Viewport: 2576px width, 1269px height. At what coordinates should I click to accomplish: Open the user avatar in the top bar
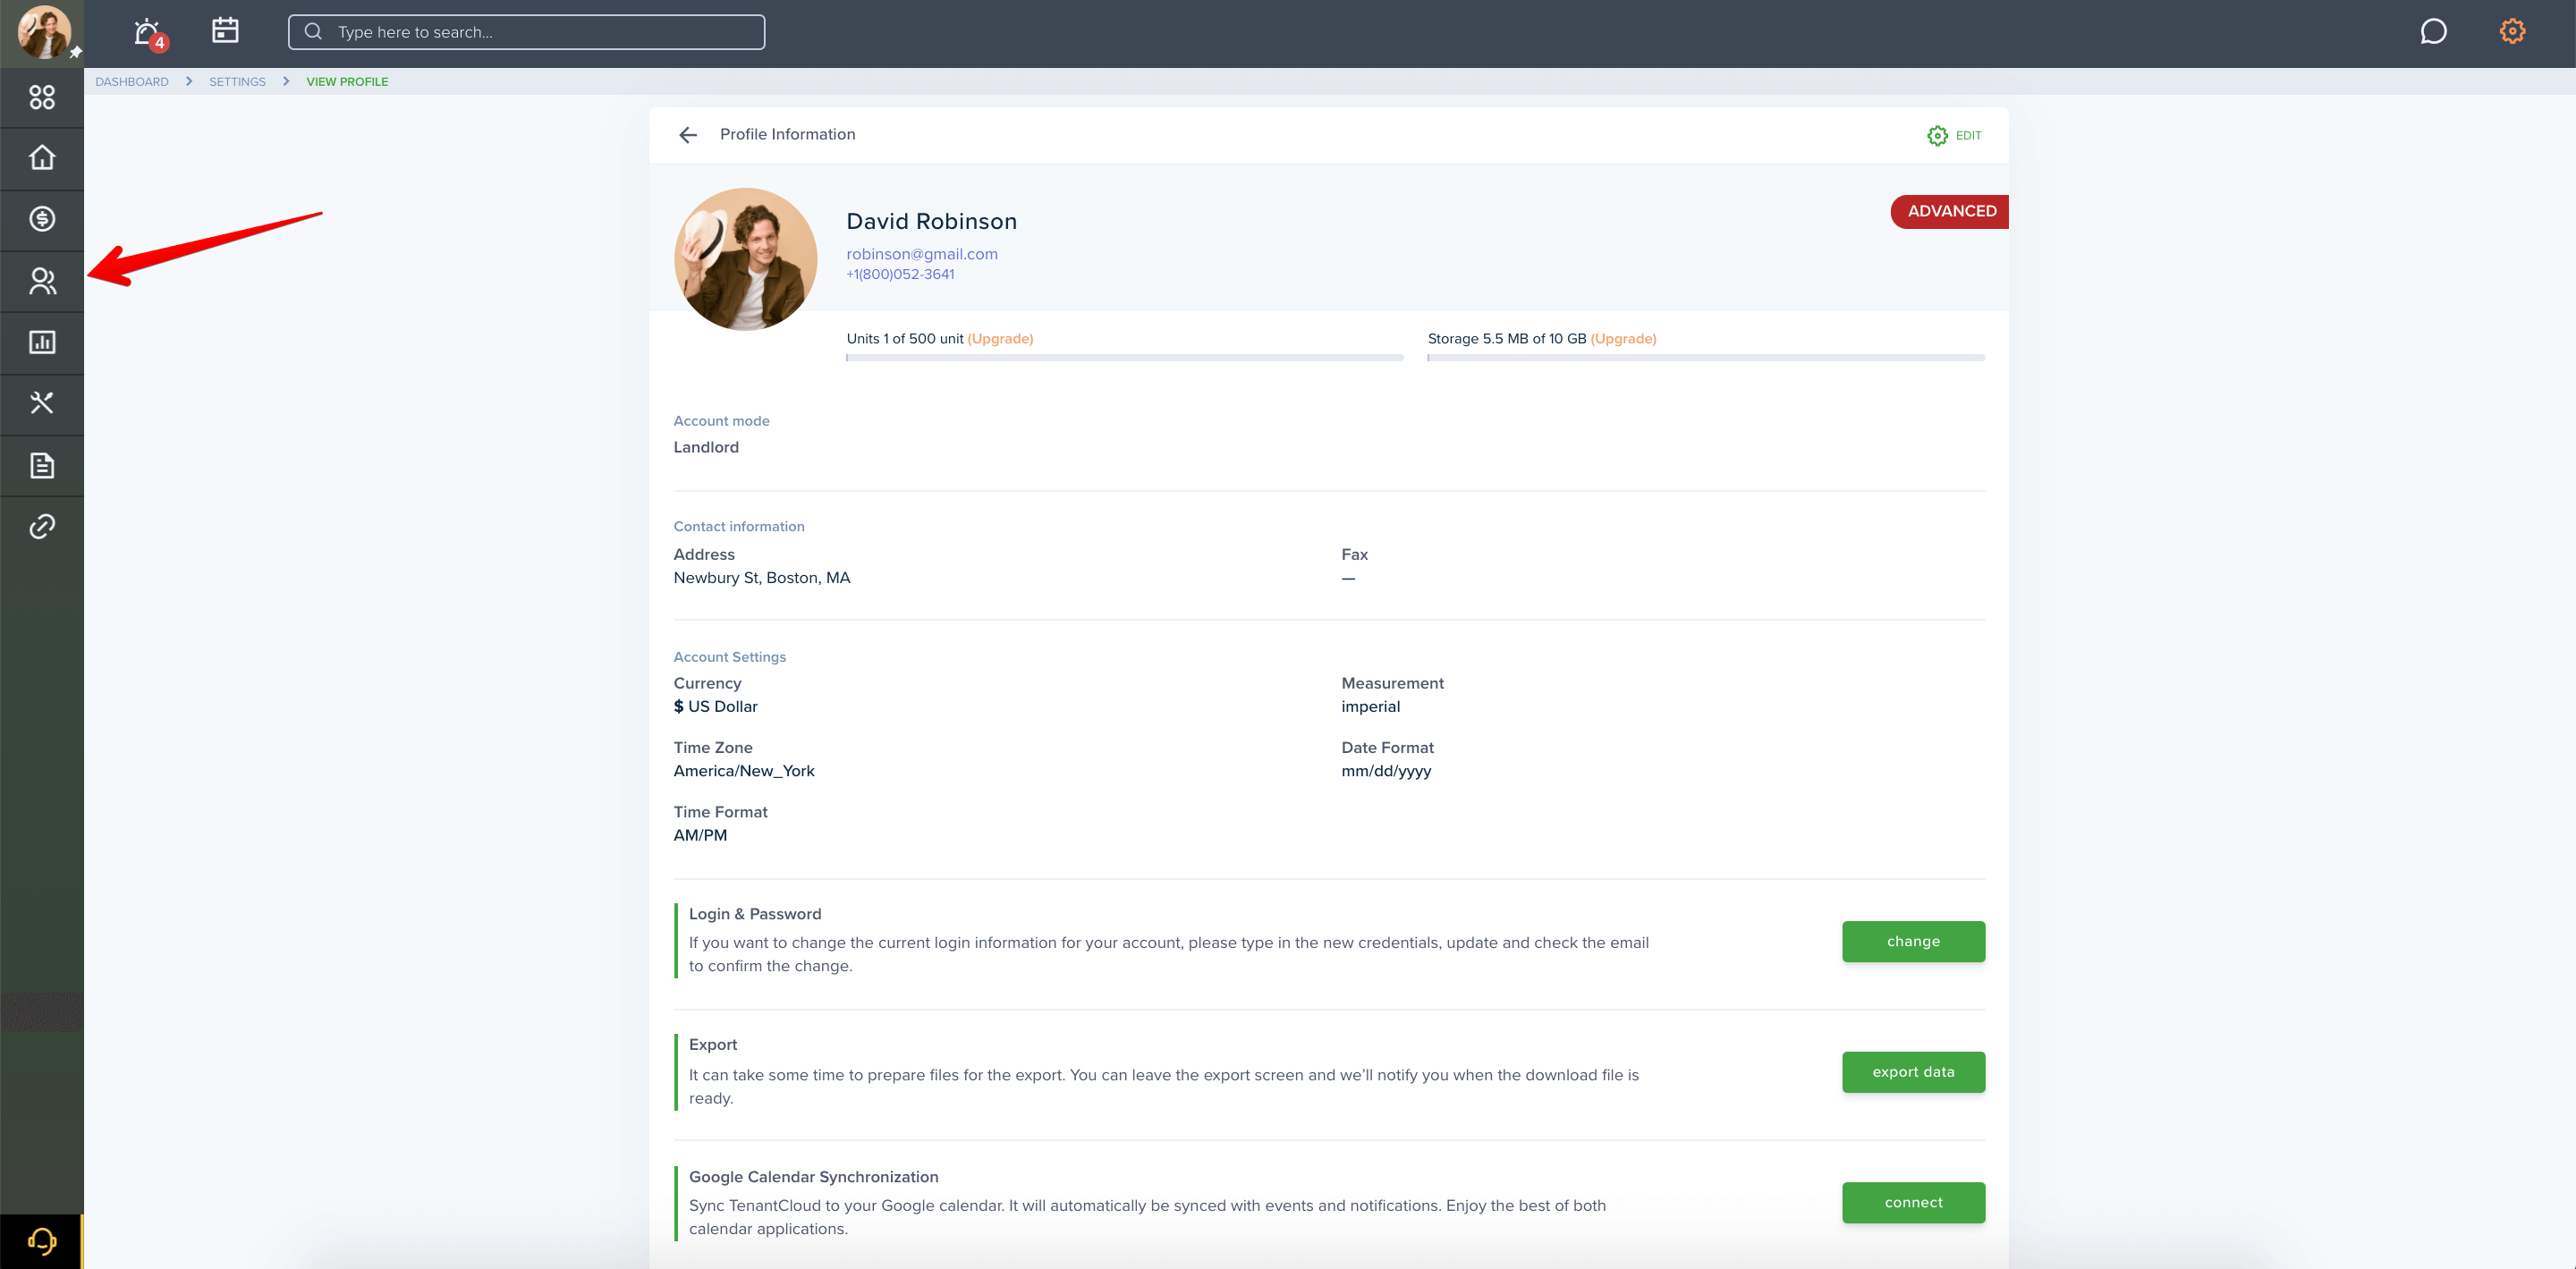[x=44, y=31]
